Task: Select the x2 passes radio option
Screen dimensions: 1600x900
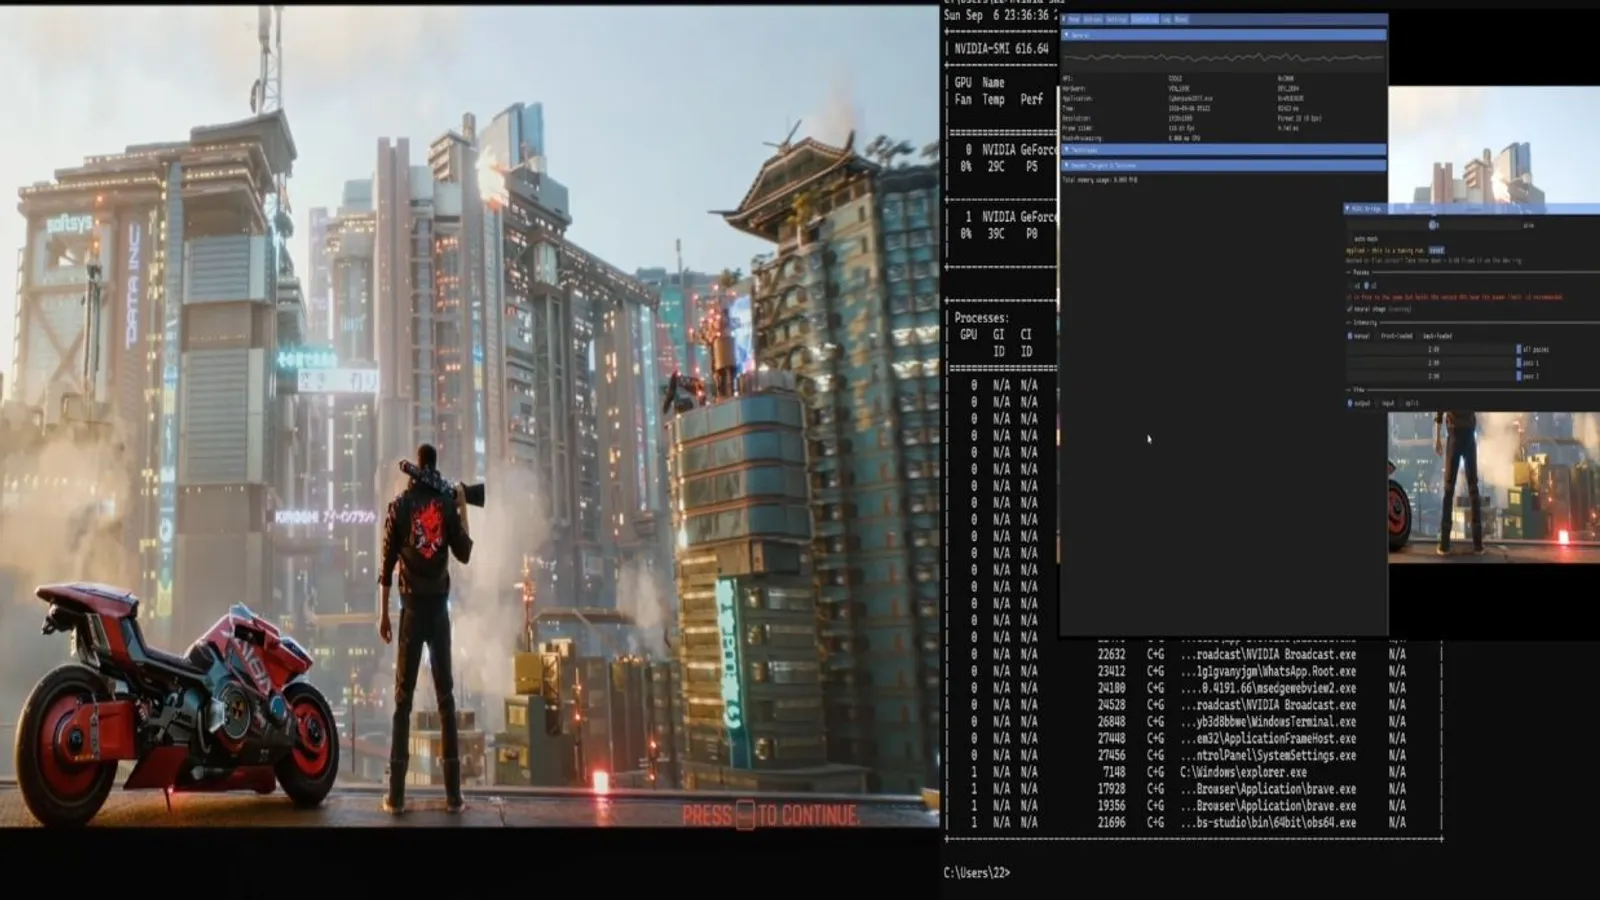Action: tap(1366, 286)
